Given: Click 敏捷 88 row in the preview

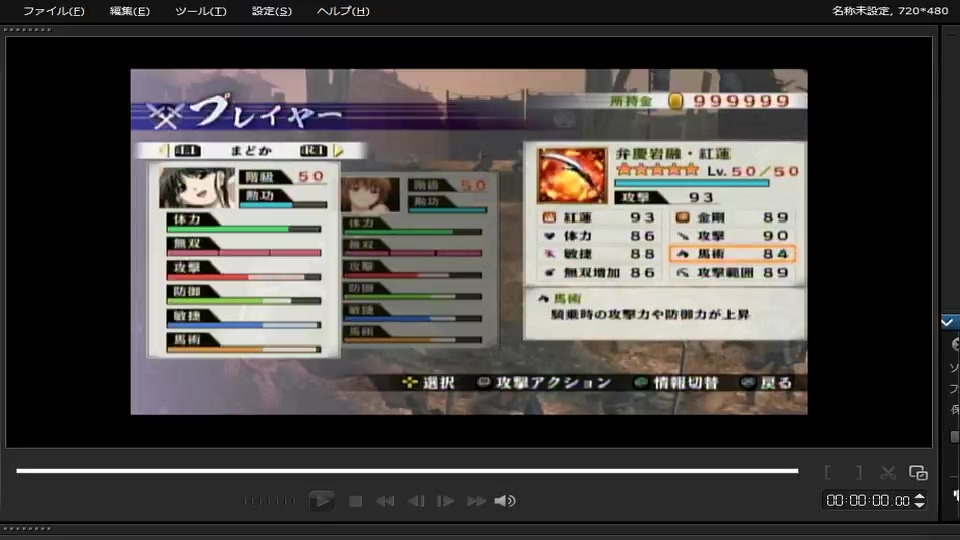Looking at the screenshot, I should [599, 253].
